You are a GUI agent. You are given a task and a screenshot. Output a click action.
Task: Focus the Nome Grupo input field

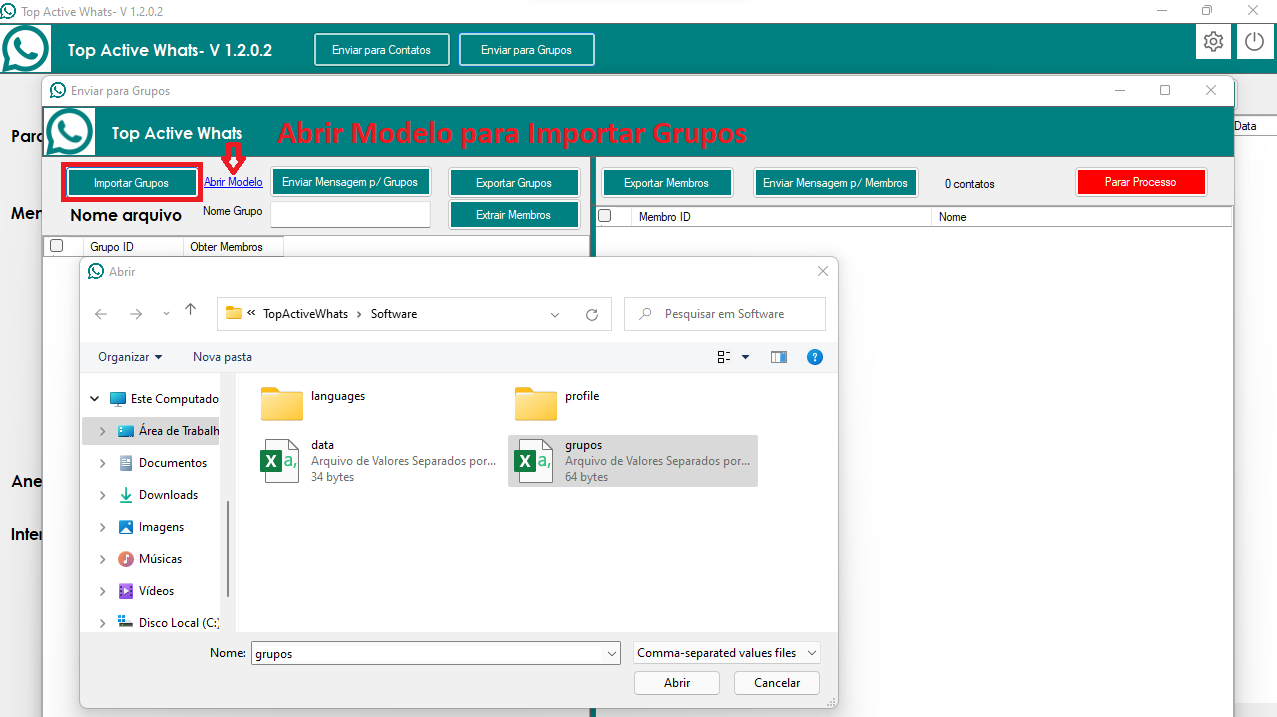point(350,214)
